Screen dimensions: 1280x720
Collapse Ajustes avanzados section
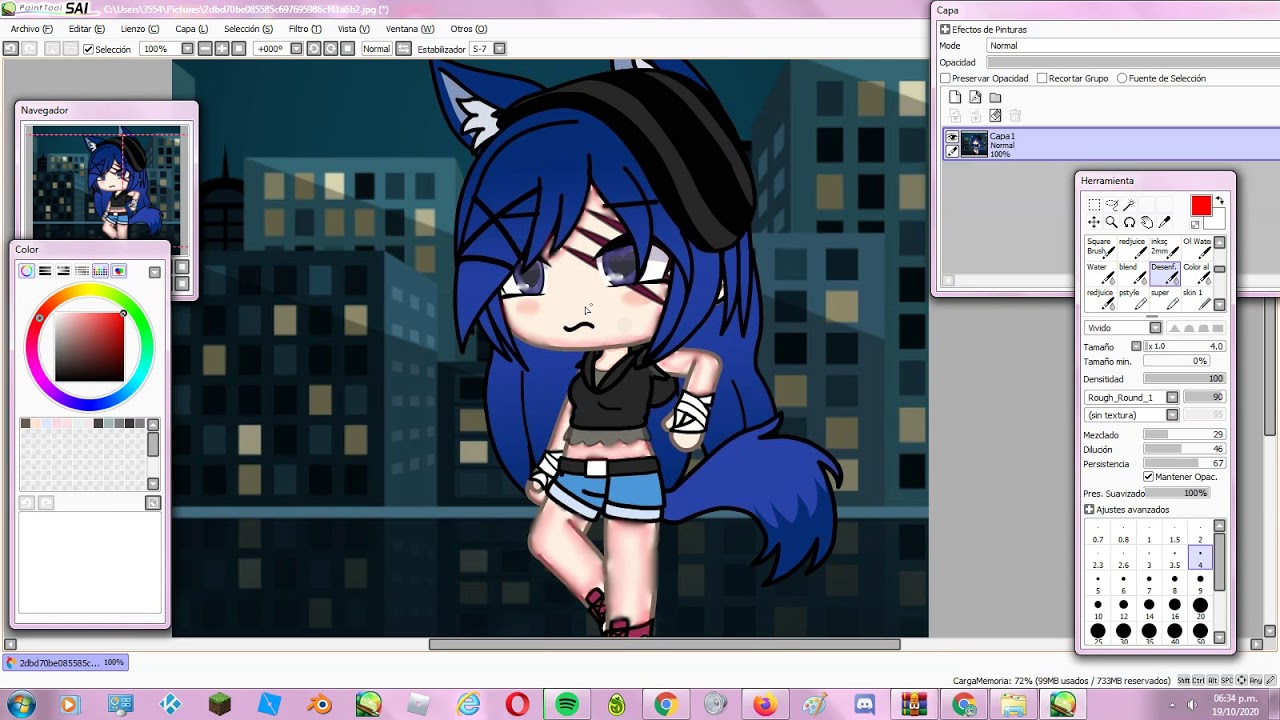pos(1089,510)
